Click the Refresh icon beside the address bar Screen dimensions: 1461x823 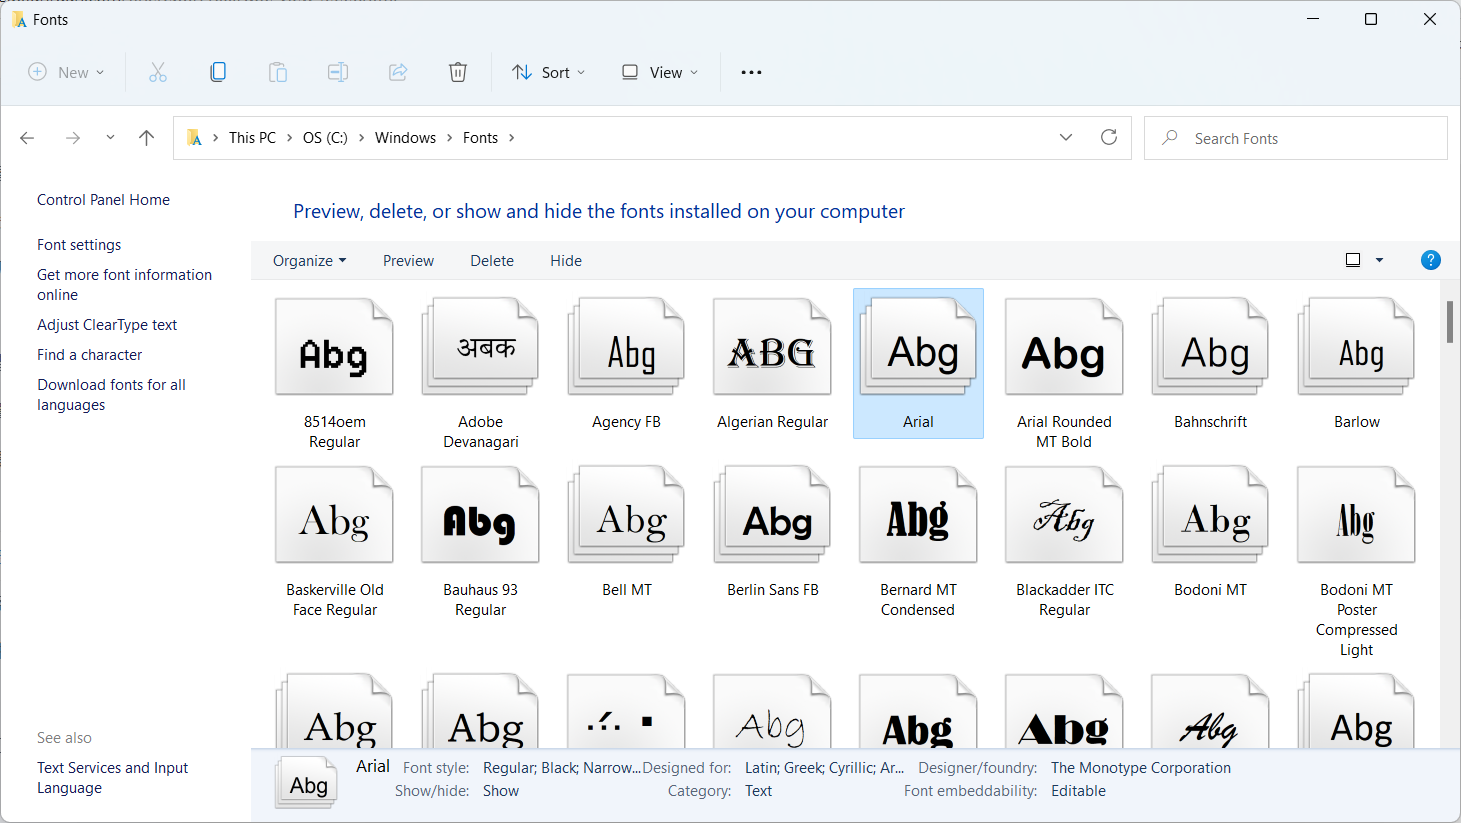point(1108,137)
